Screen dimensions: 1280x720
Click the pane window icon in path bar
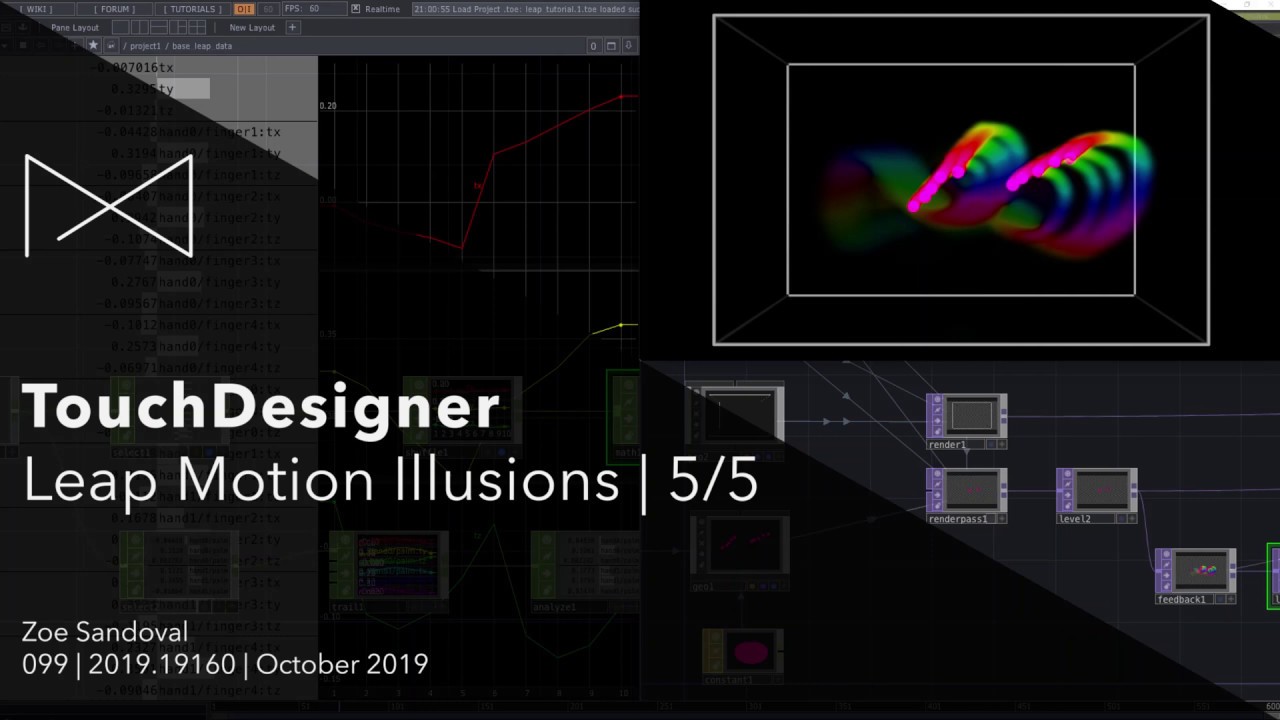[x=611, y=46]
